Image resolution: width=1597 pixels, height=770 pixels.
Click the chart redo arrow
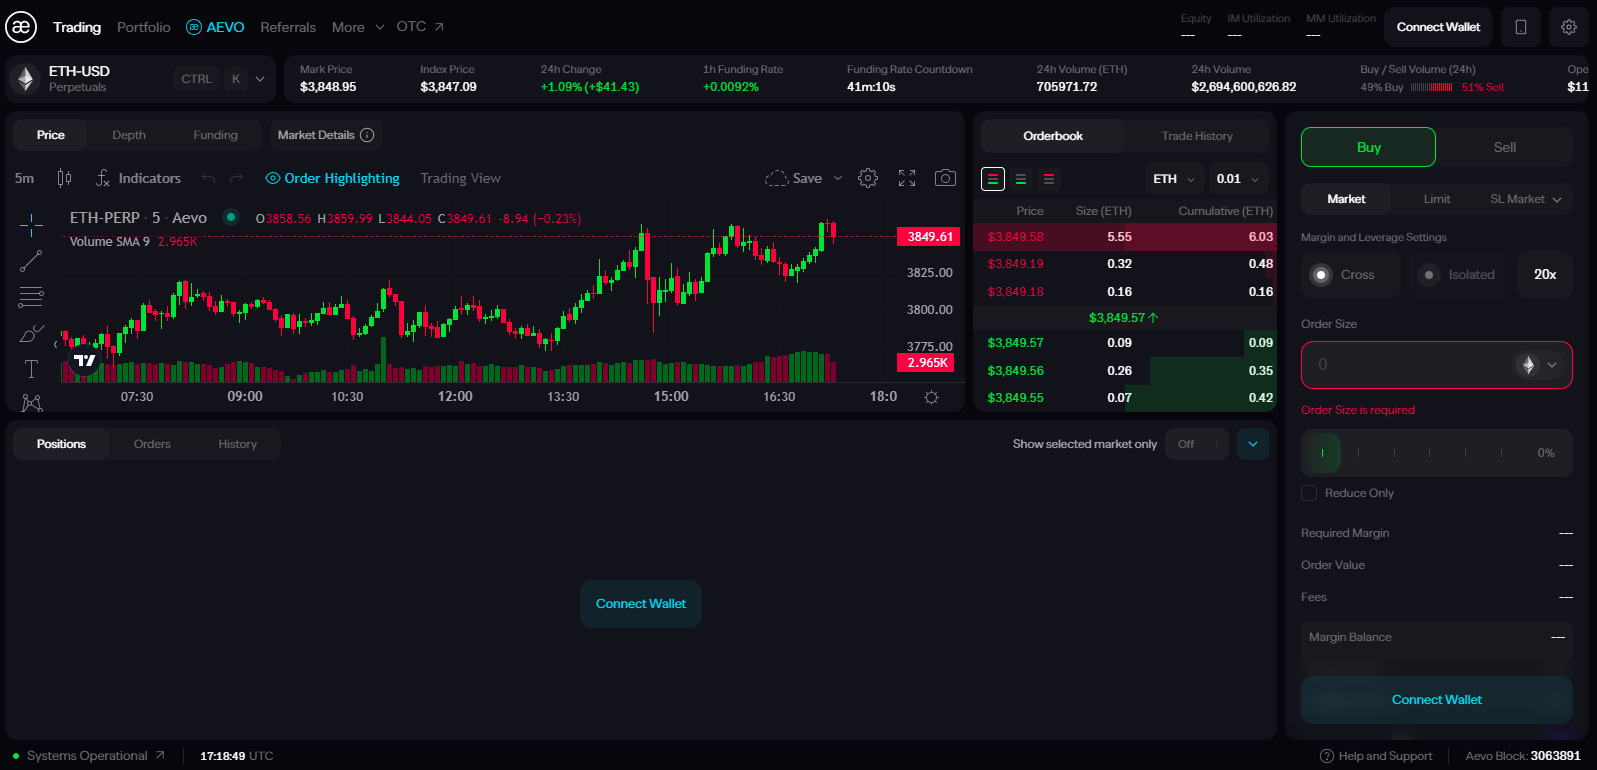(236, 178)
